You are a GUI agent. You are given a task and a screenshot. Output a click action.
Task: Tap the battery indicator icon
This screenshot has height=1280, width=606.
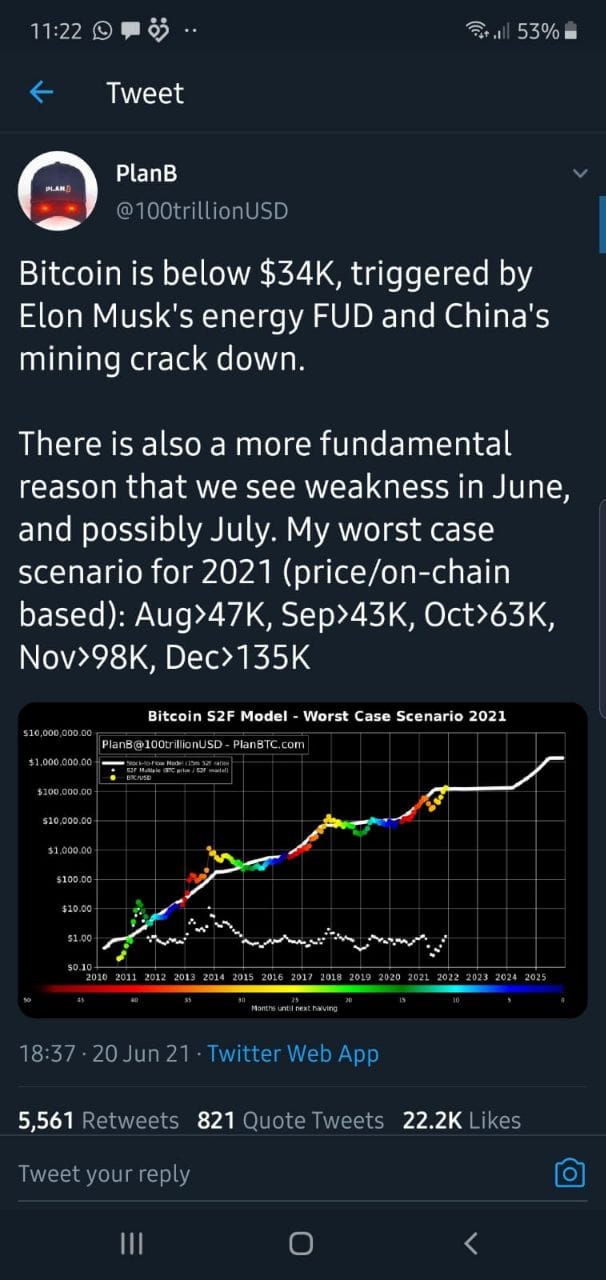tap(571, 31)
